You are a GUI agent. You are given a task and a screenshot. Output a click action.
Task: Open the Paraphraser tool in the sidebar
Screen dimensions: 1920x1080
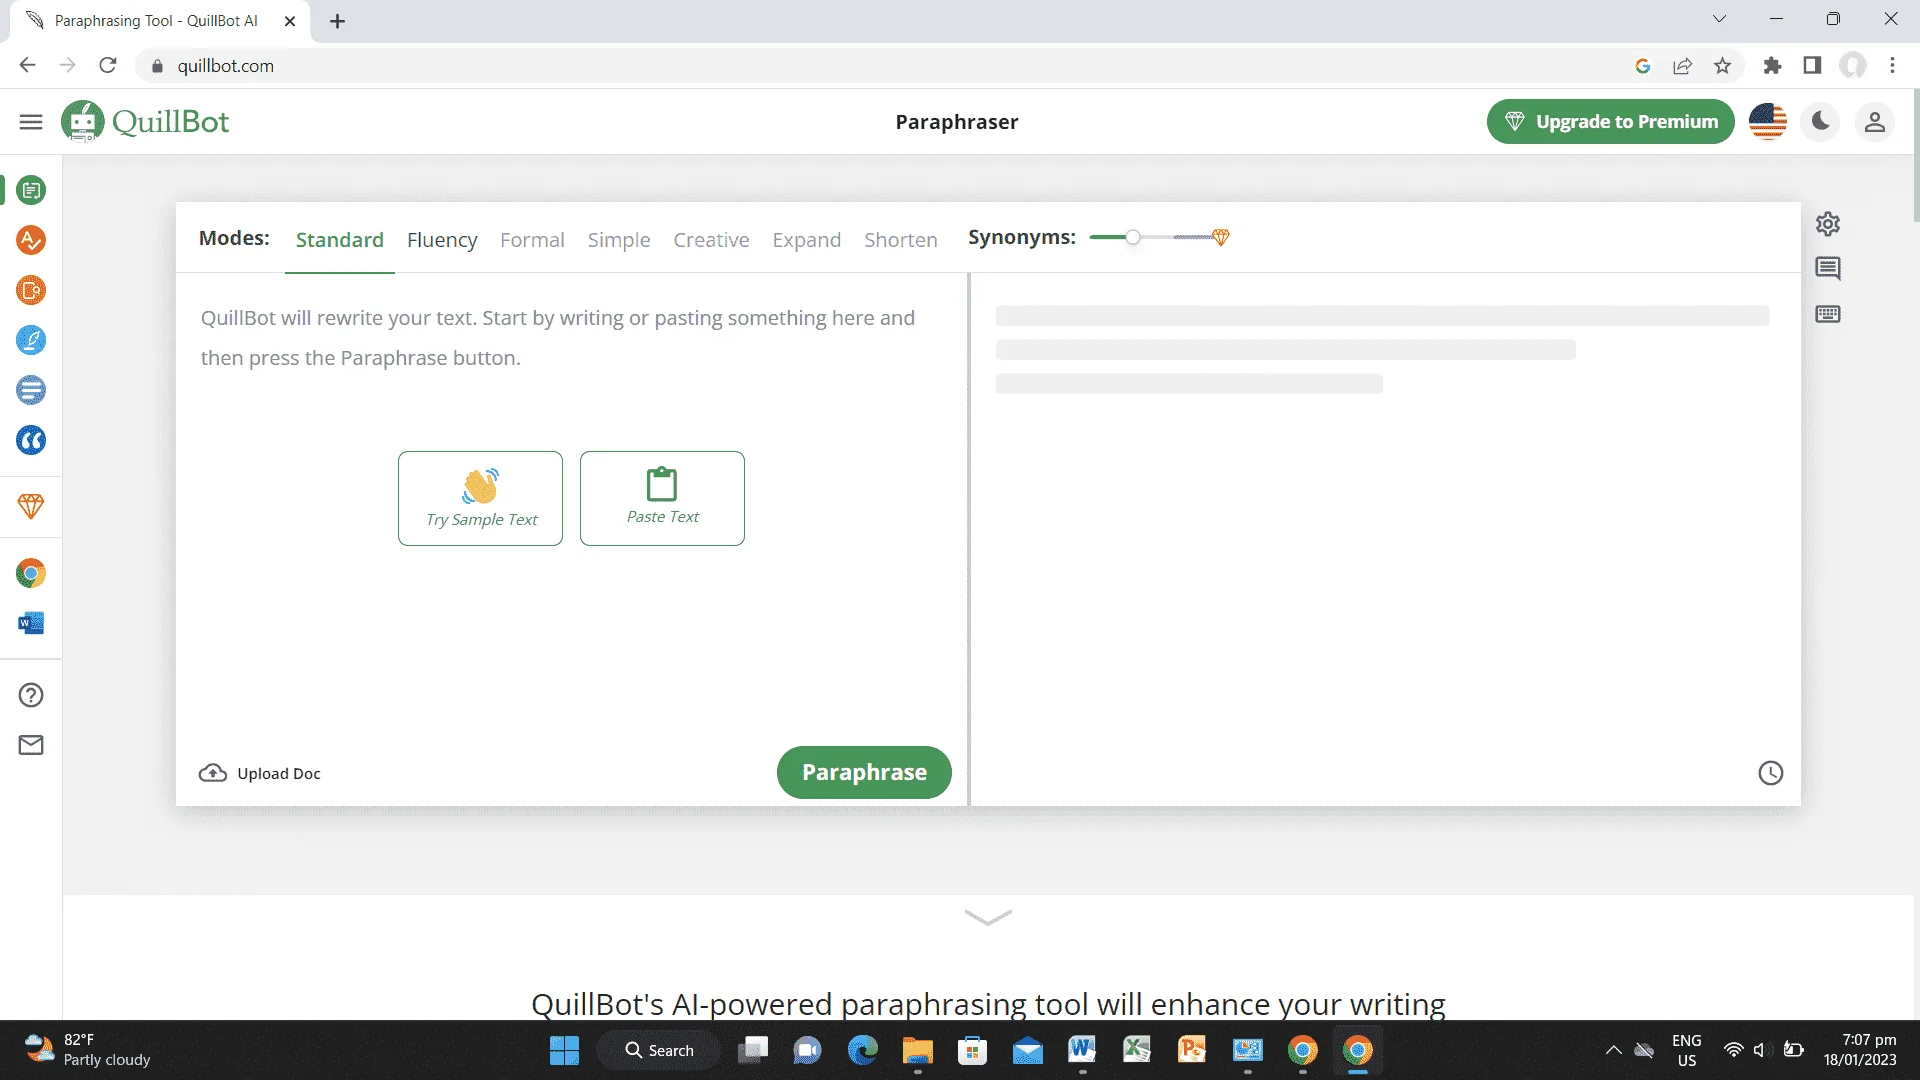pos(31,190)
